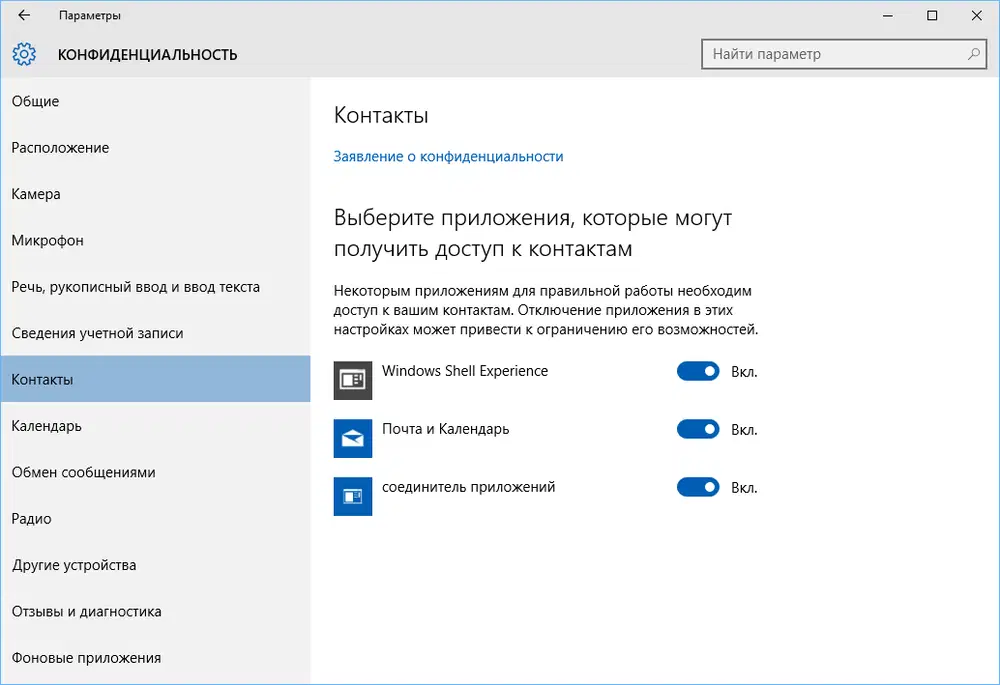Image resolution: width=1000 pixels, height=685 pixels.
Task: Click the Почта и Календарь app icon
Action: coord(352,438)
